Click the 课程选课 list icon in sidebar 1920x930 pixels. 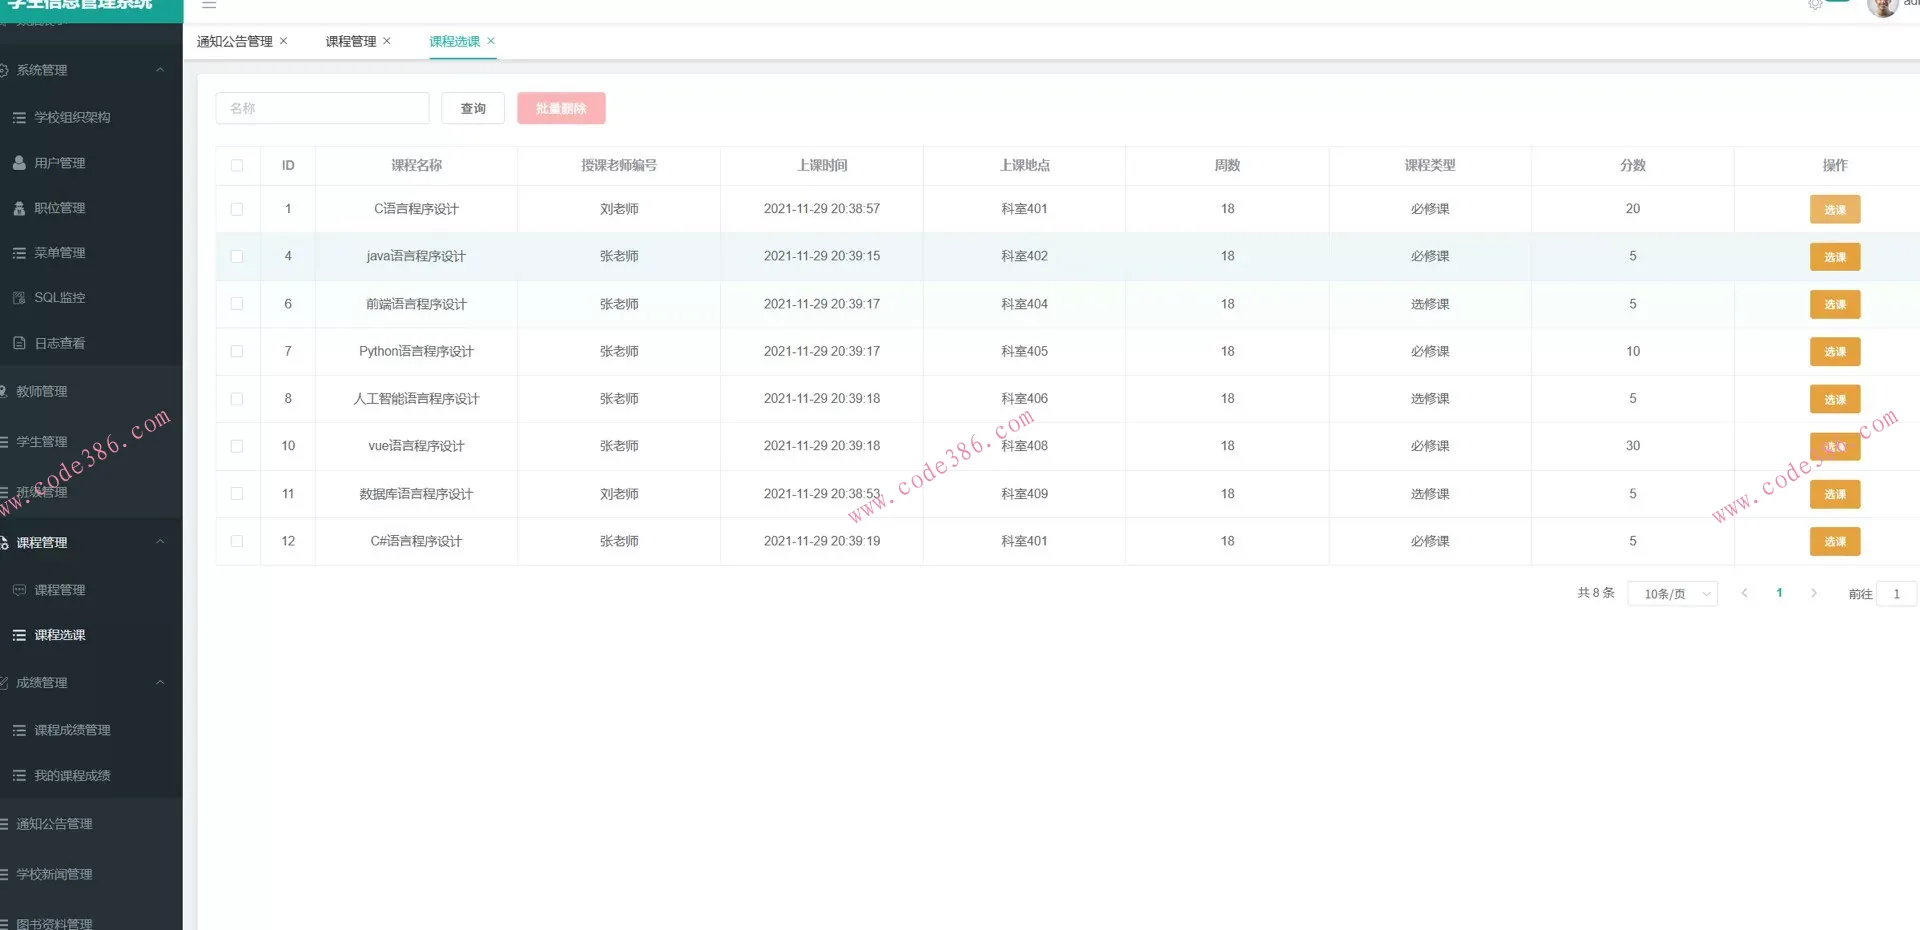pos(19,635)
